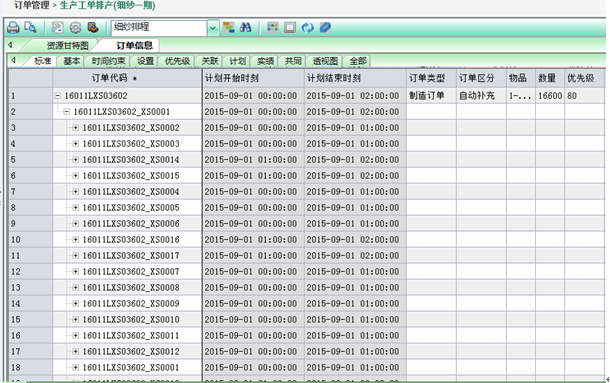Screen dimensions: 610x383
Task: Expand order 16011LXS03602_XS0004
Action: point(75,192)
